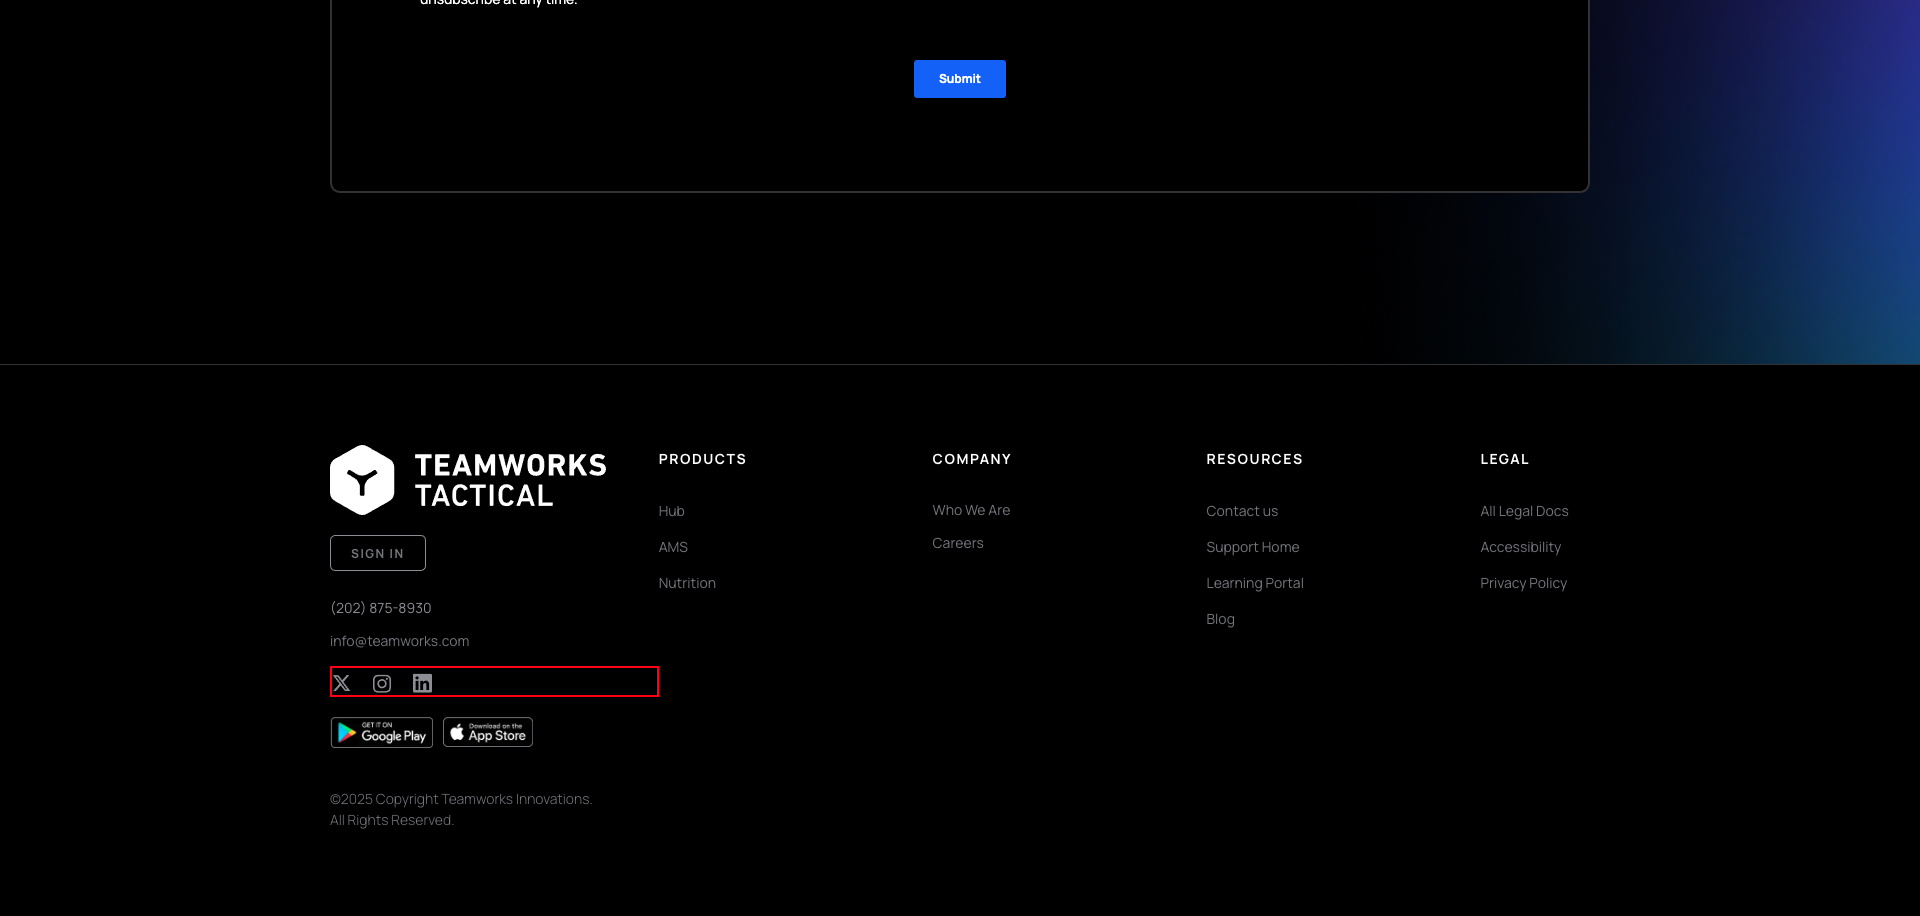This screenshot has height=916, width=1920.
Task: Click the info@teamworks.com email link
Action: click(x=400, y=640)
